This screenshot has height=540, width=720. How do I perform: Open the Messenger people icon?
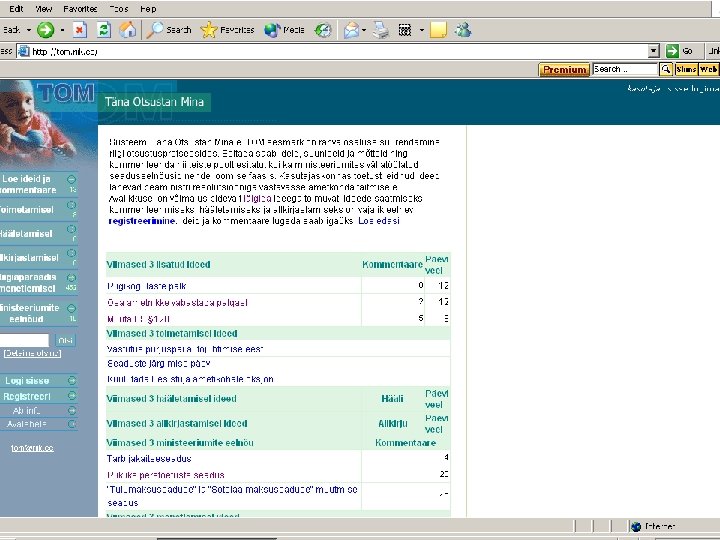463,30
